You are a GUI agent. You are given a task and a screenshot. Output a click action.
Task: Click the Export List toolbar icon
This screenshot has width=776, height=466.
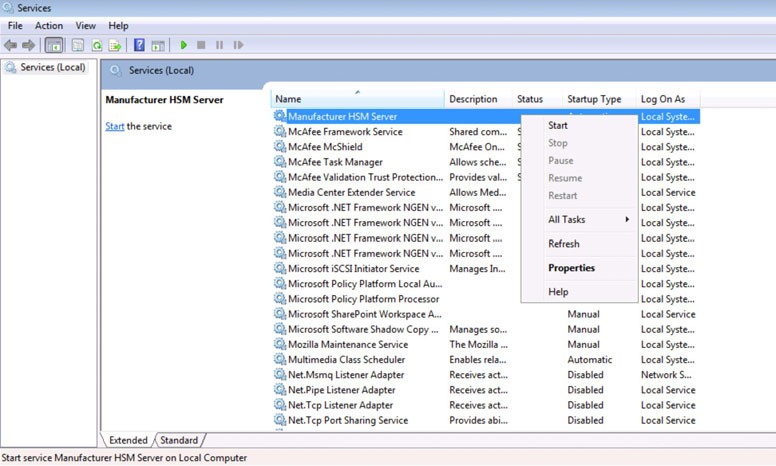115,46
